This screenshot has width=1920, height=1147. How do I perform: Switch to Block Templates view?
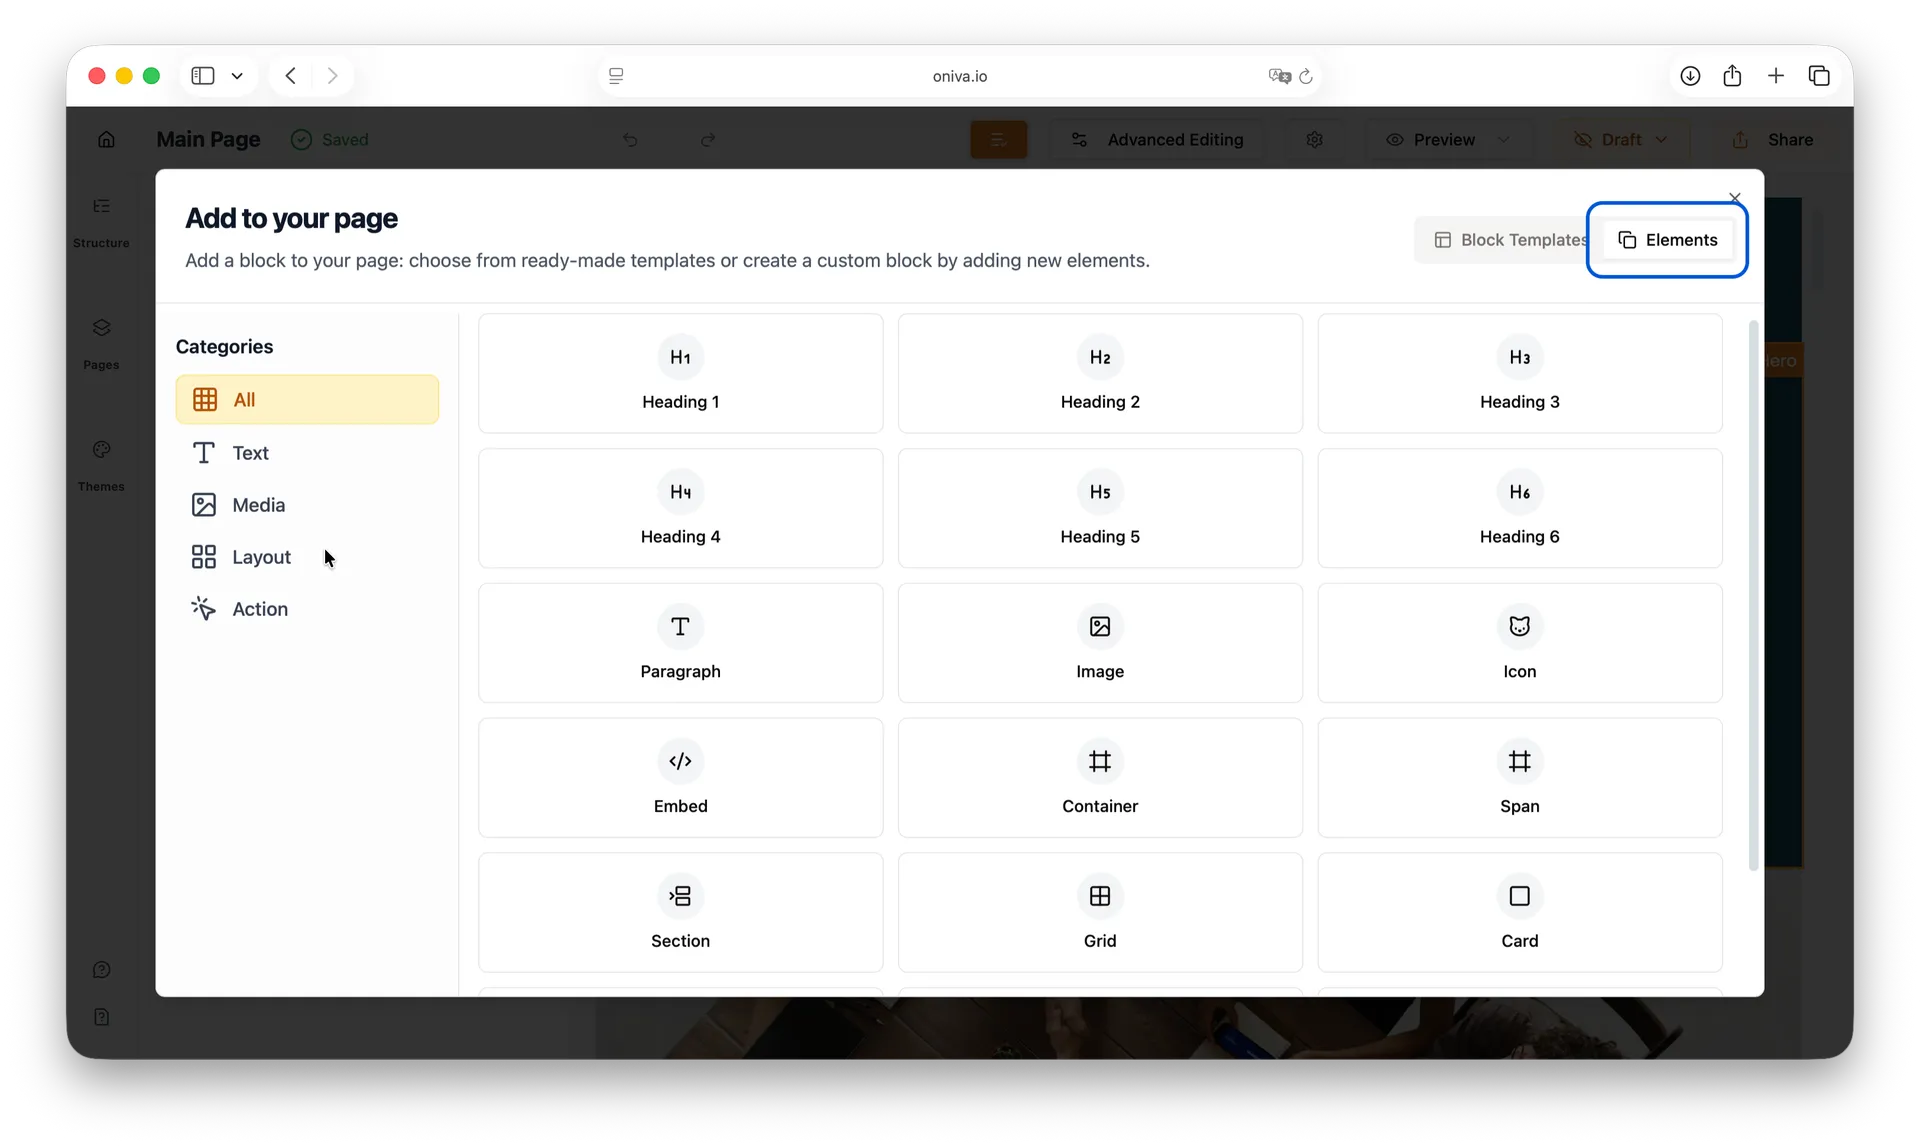point(1509,240)
